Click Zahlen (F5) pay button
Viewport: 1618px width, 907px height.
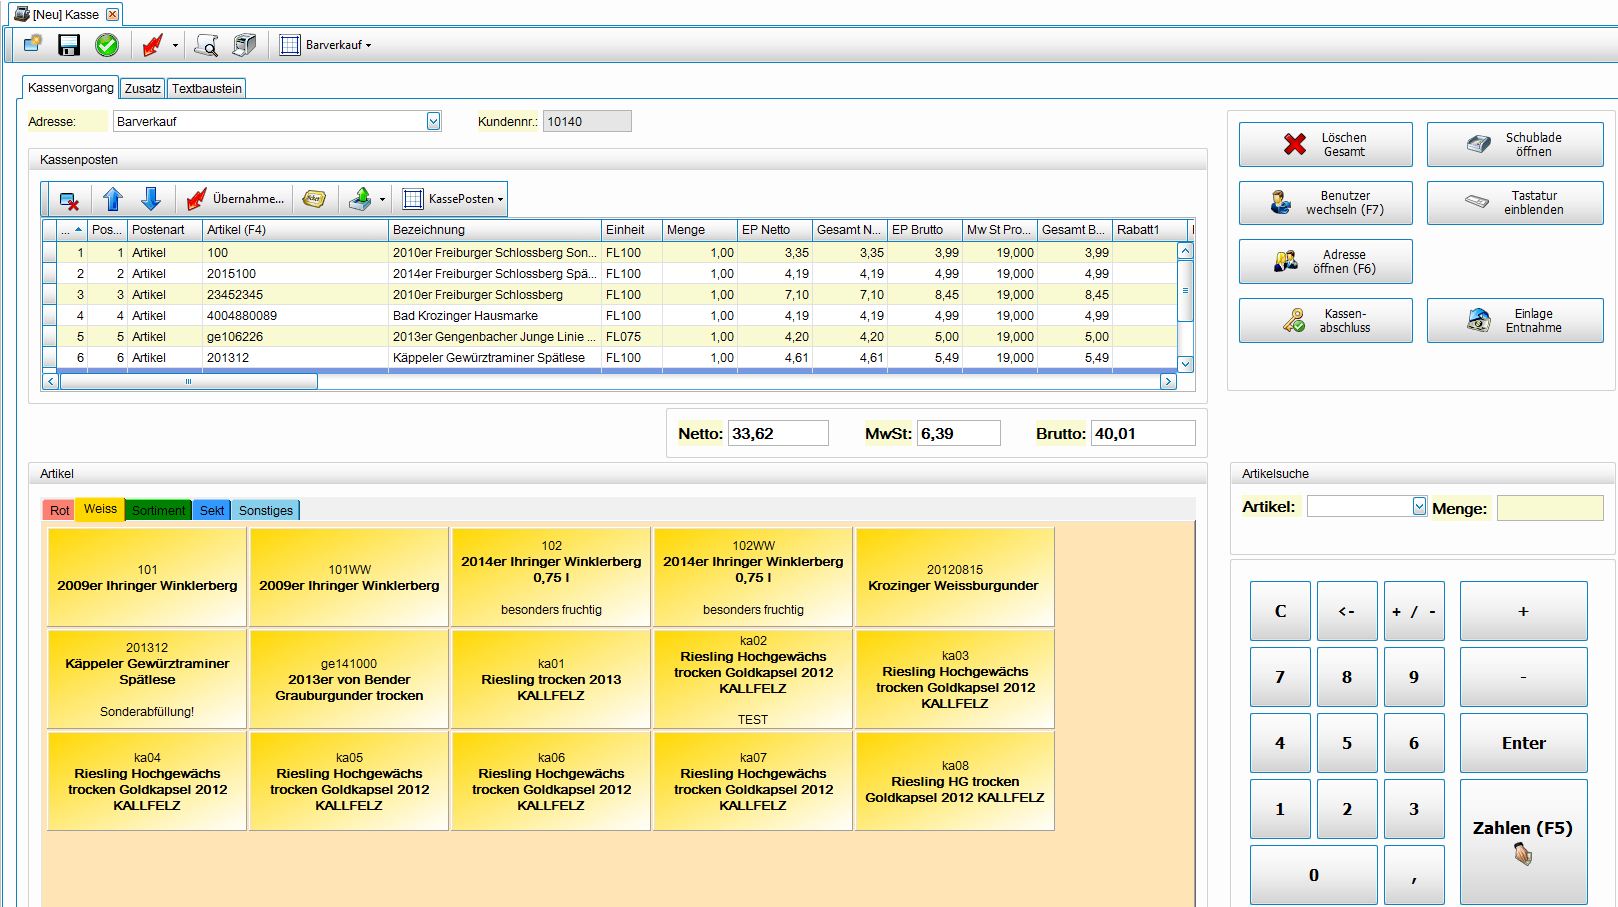[1523, 841]
